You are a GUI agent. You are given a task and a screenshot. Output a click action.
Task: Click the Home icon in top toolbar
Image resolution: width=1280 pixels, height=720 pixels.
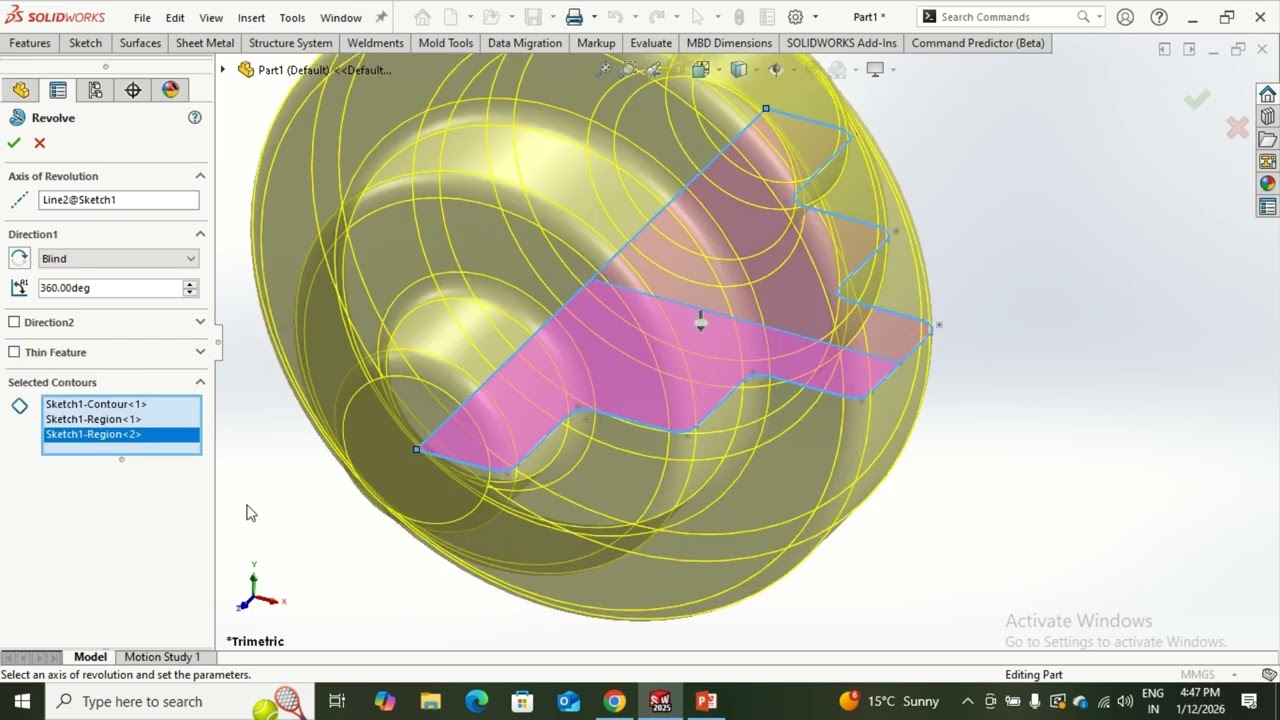422,17
